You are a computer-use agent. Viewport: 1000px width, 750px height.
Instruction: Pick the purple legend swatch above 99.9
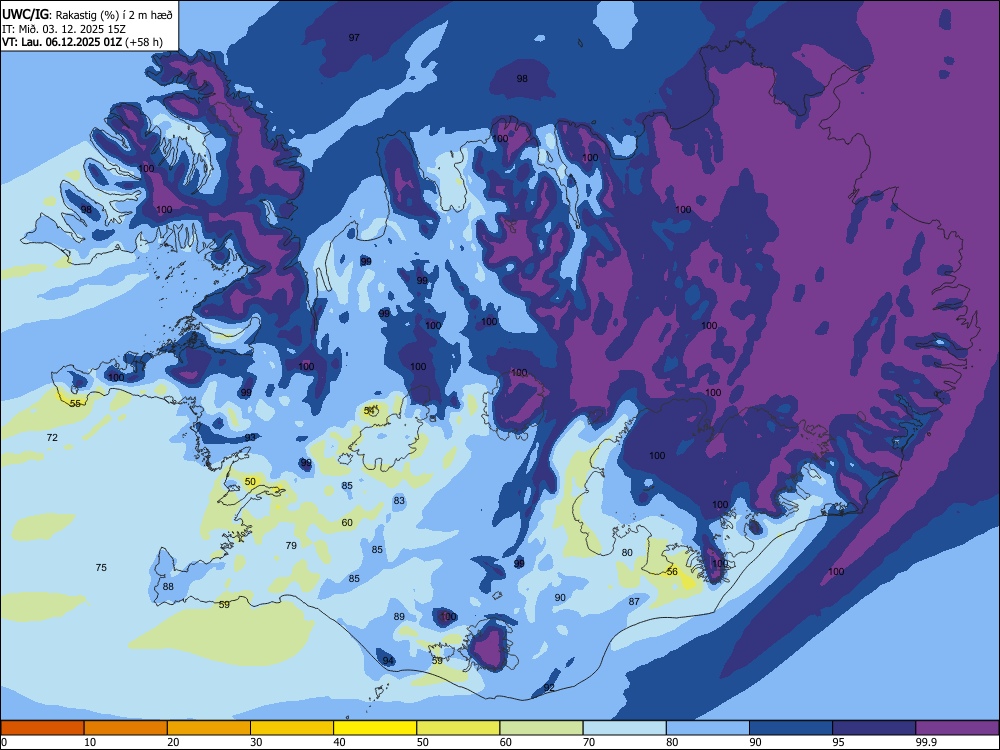pyautogui.click(x=957, y=728)
